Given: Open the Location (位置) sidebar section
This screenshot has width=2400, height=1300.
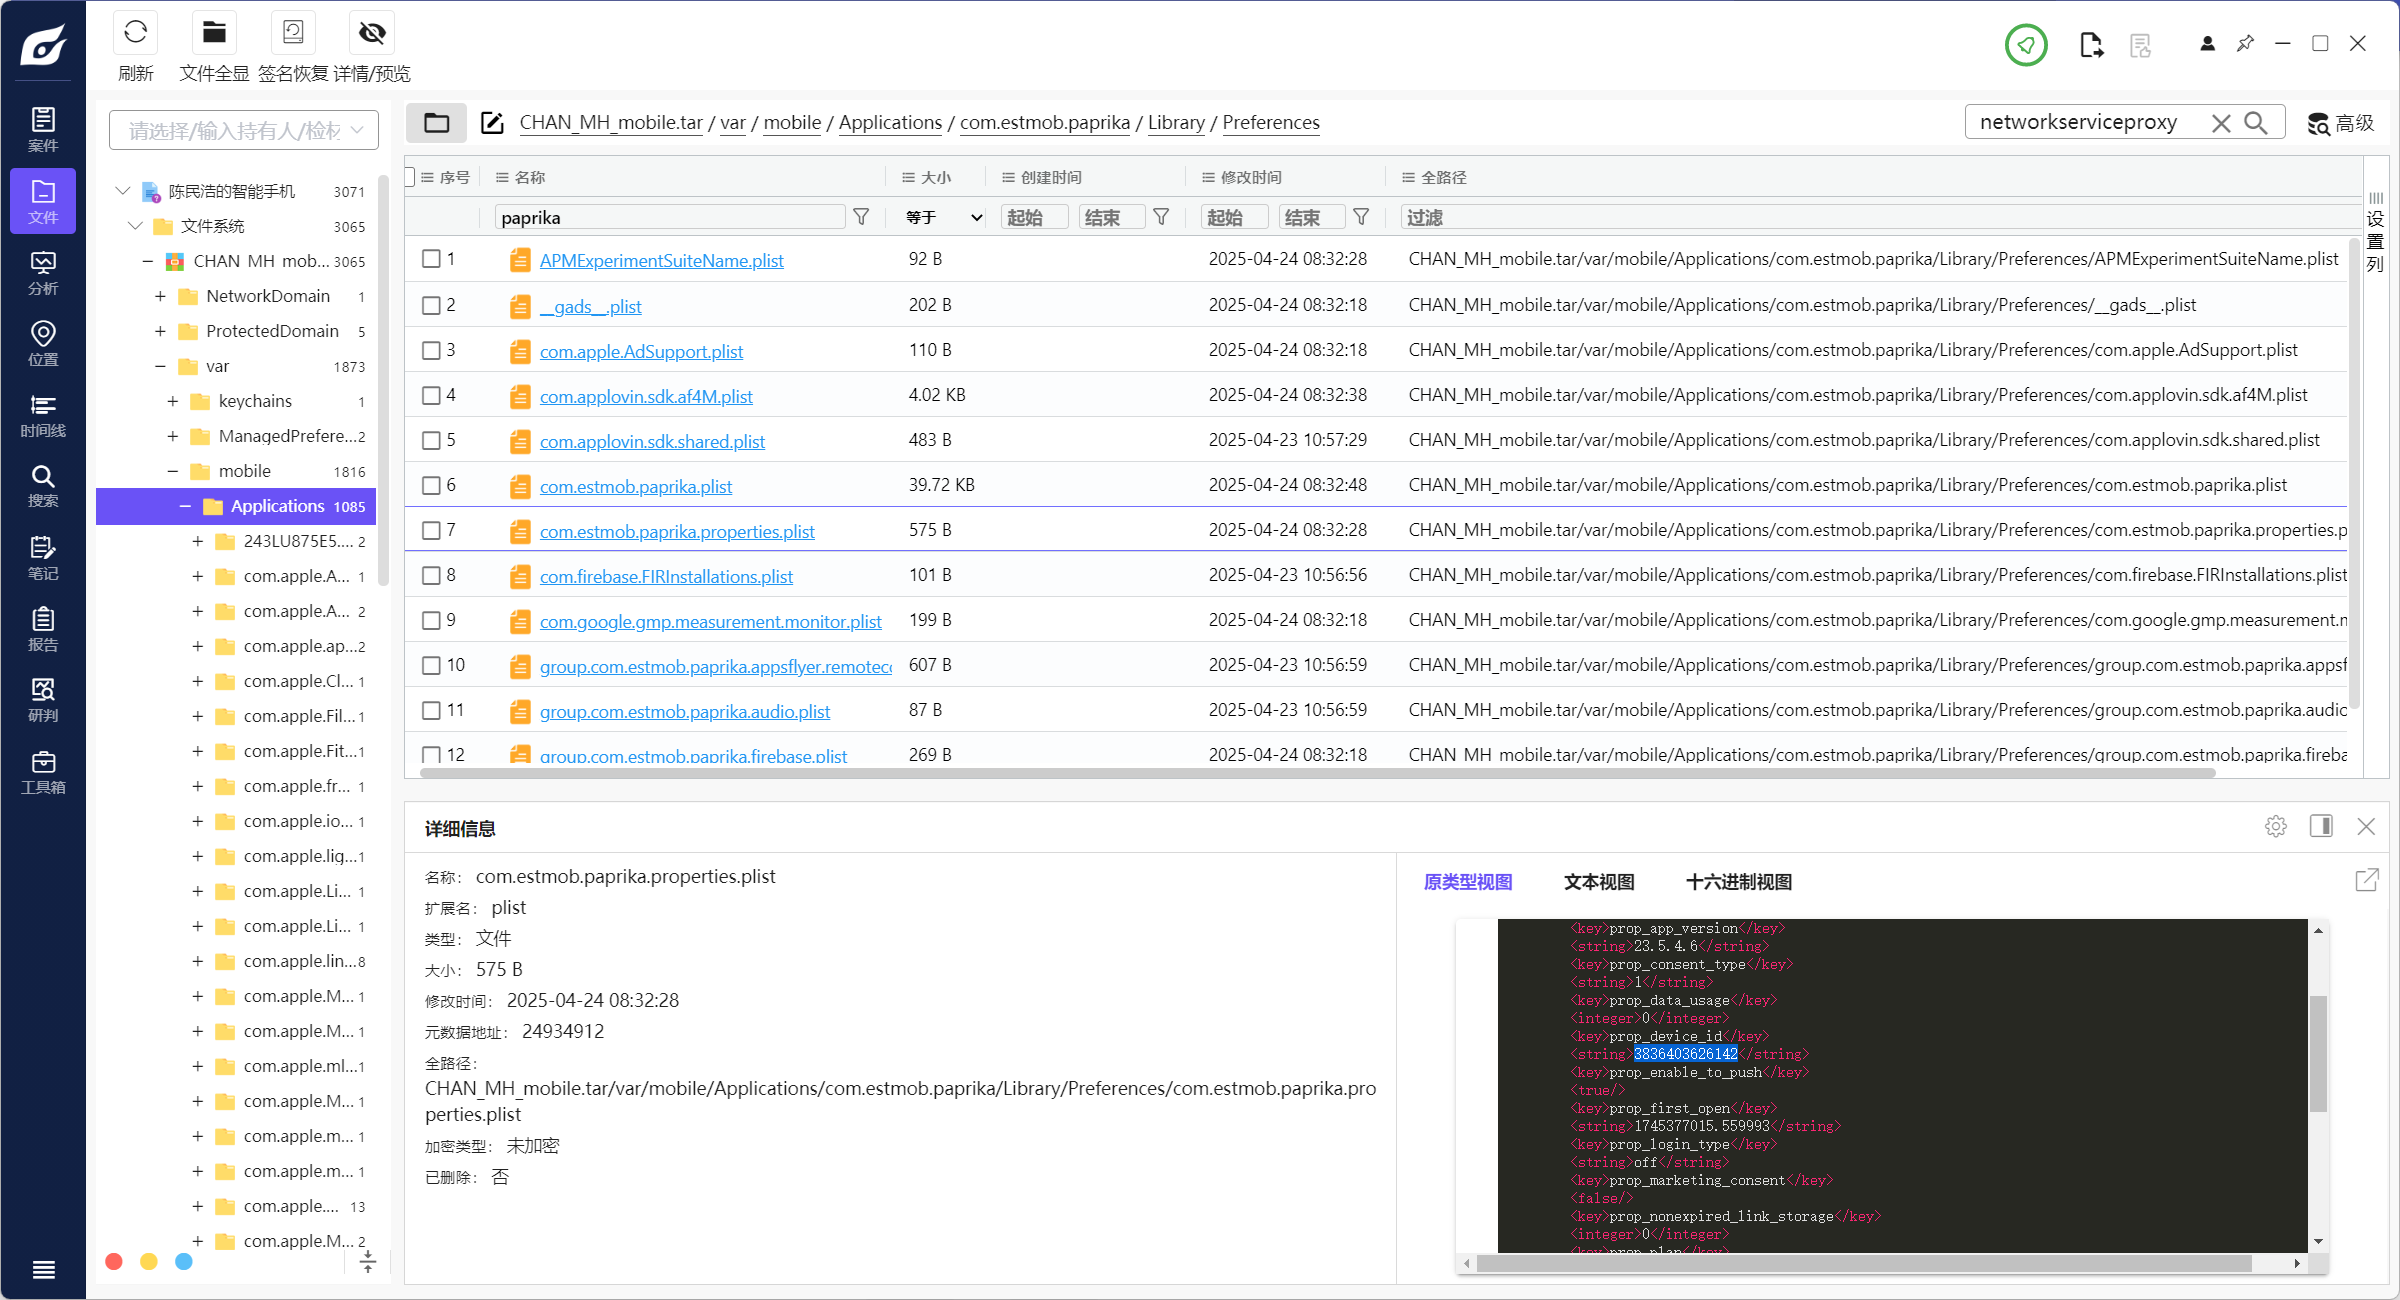Looking at the screenshot, I should click(x=43, y=343).
